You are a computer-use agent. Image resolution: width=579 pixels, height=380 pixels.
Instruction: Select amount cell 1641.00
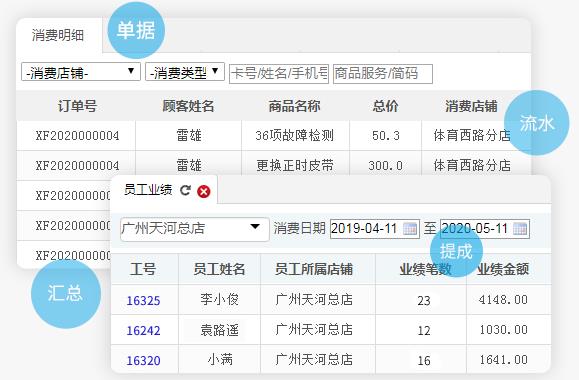(x=503, y=359)
